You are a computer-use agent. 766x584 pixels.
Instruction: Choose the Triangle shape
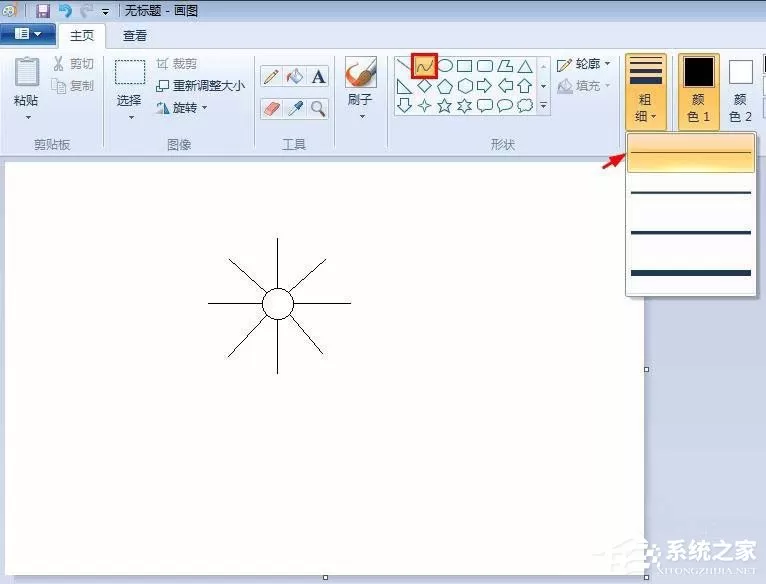point(525,65)
